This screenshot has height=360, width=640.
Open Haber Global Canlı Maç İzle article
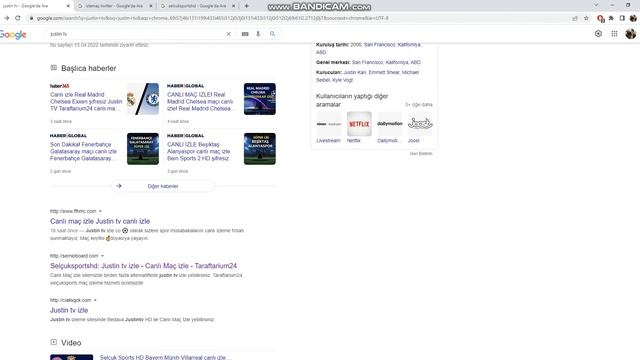tap(201, 101)
